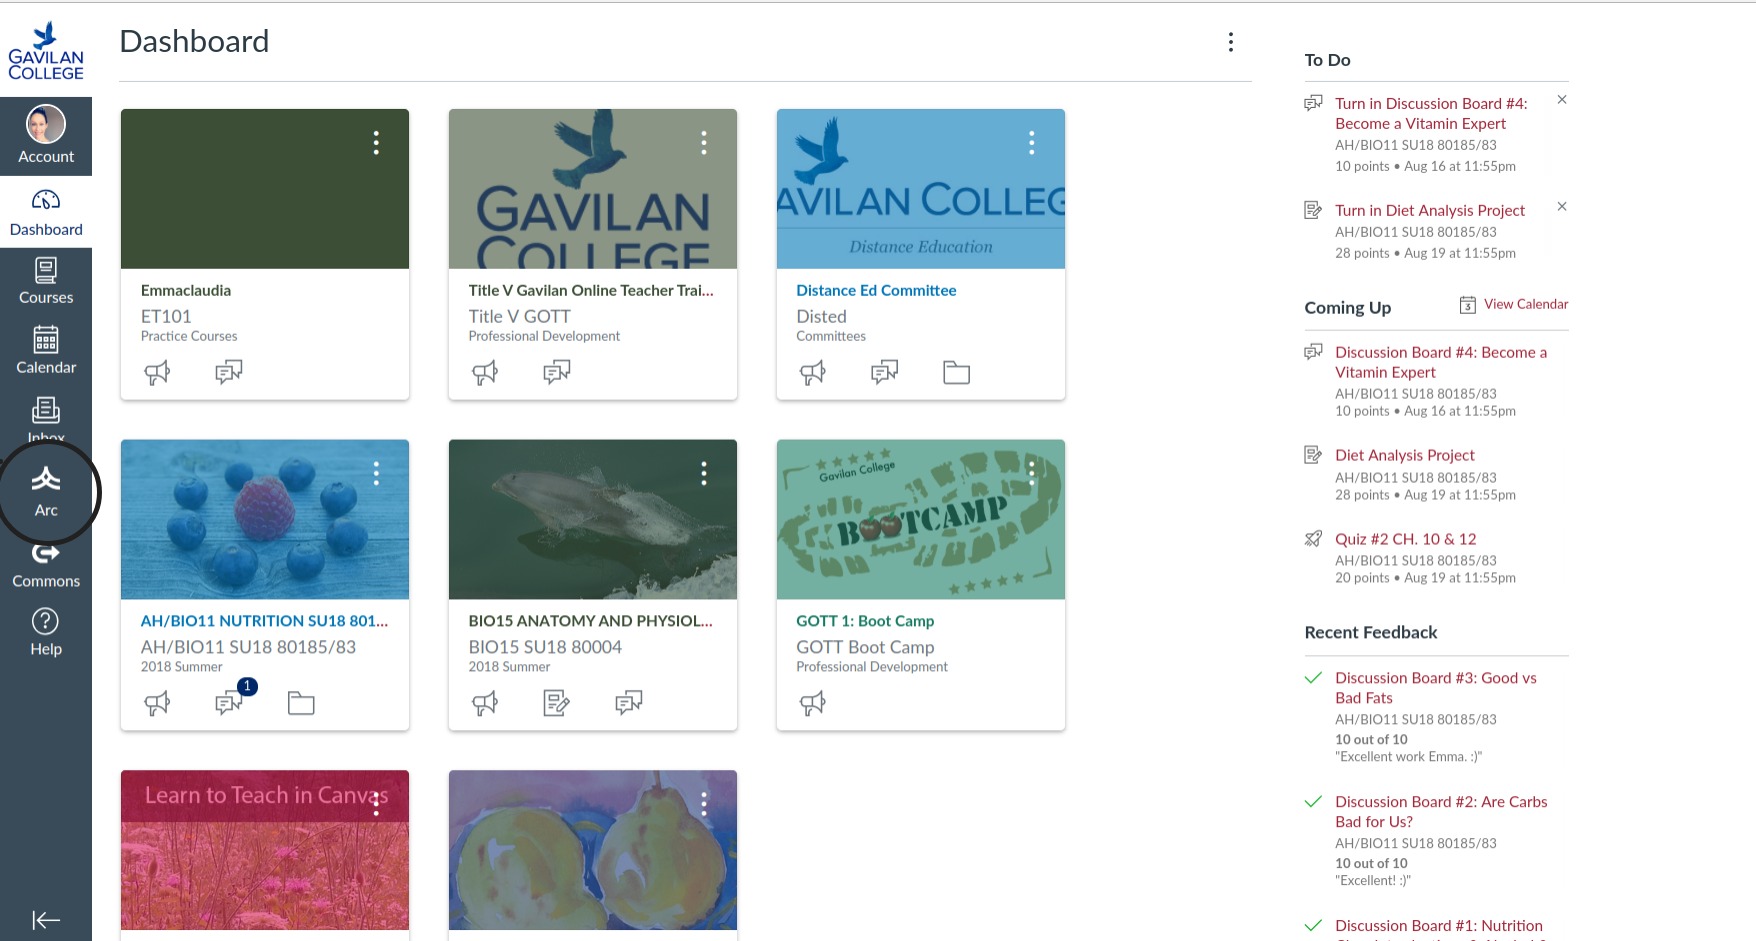
Task: Open Files folder icon on Distance Ed Committee card
Action: [x=956, y=373]
